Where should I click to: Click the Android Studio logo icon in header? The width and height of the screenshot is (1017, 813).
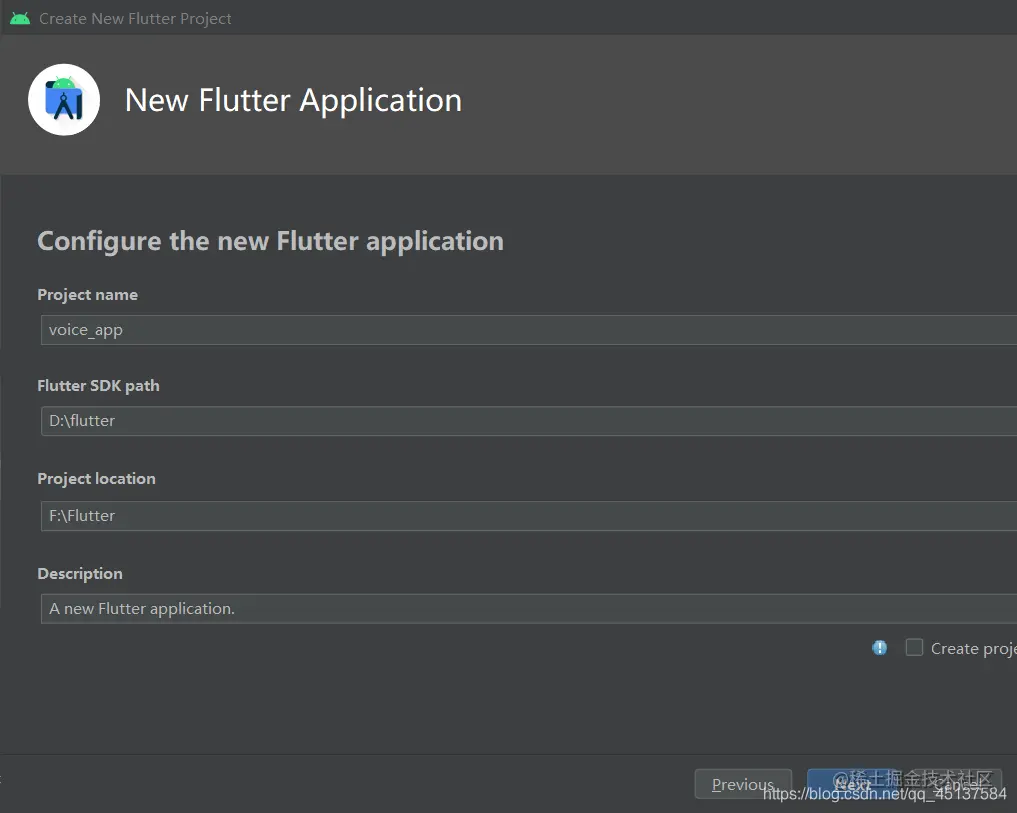click(64, 100)
